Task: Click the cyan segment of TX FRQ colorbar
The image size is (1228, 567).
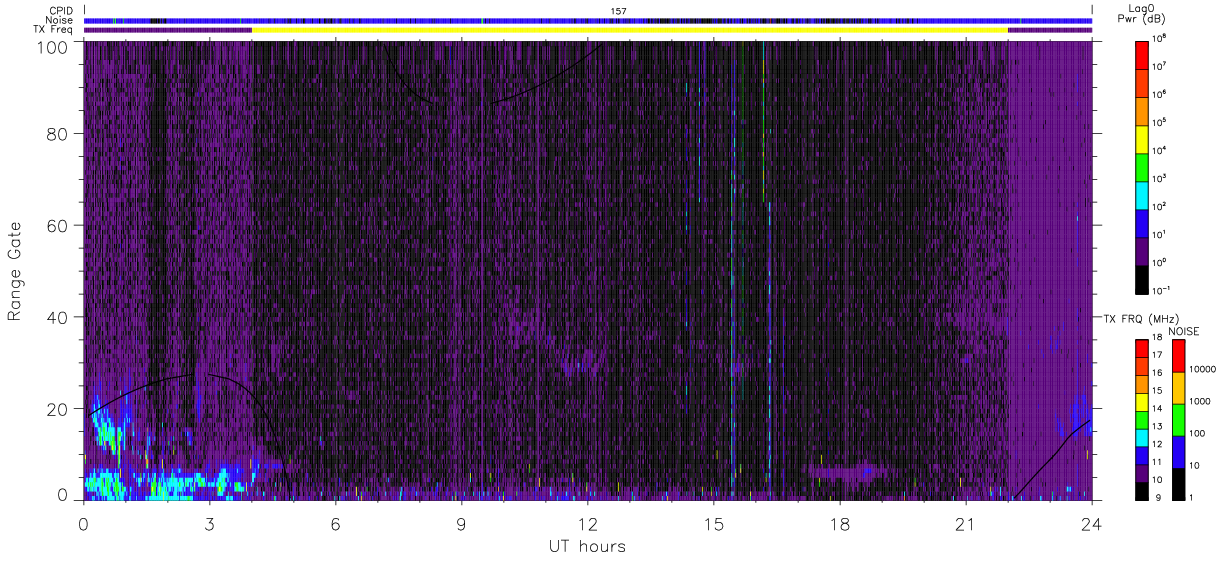Action: tap(1142, 436)
